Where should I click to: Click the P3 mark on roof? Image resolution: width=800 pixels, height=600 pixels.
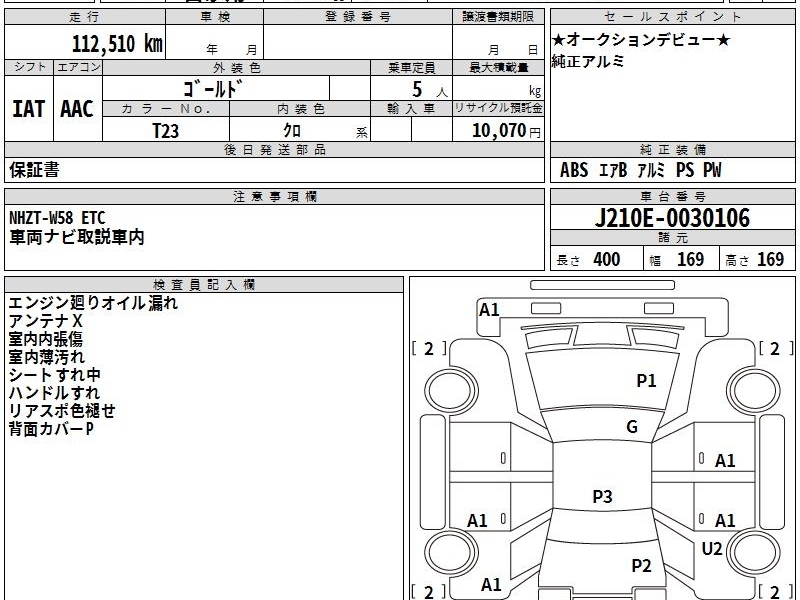pyautogui.click(x=602, y=496)
